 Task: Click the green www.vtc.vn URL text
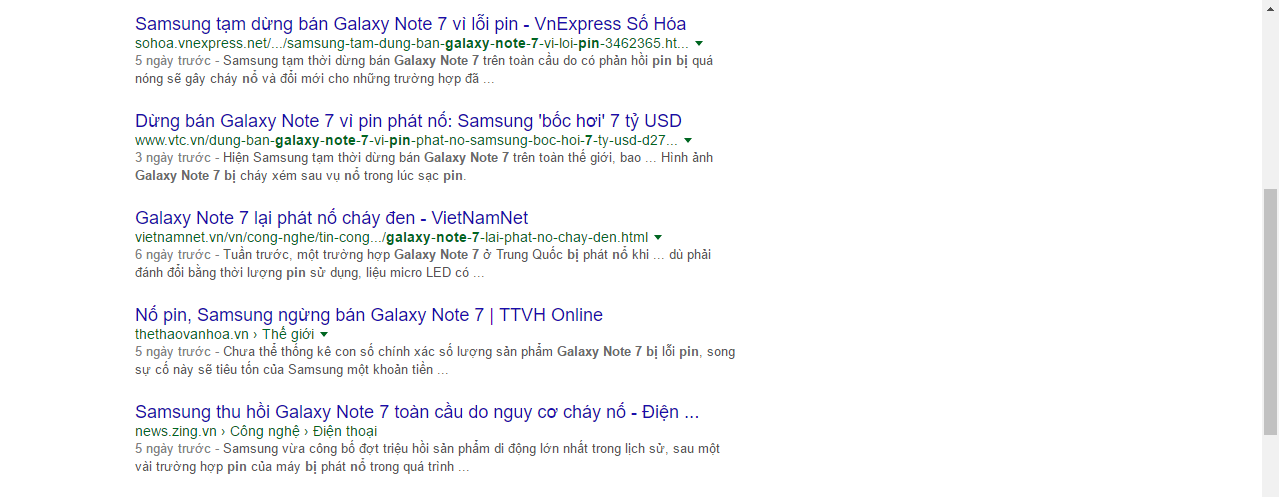406,141
